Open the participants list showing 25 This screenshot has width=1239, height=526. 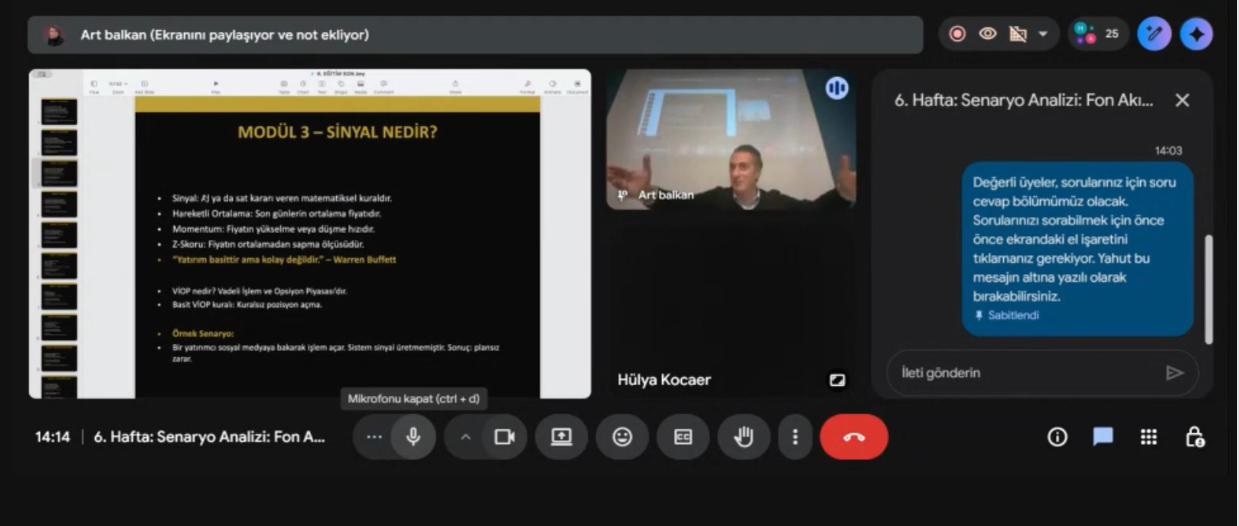pyautogui.click(x=1098, y=34)
